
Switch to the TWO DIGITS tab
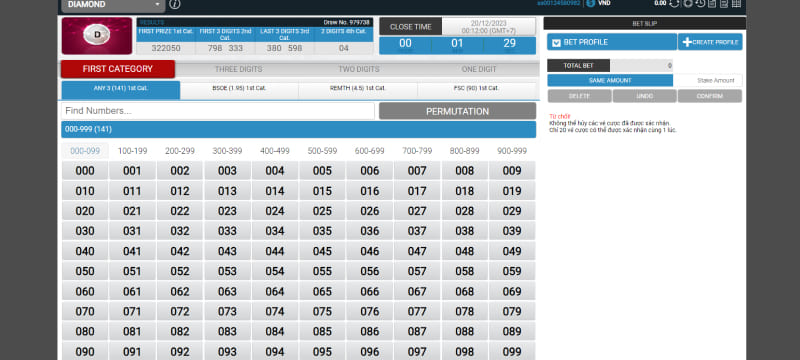click(x=359, y=69)
